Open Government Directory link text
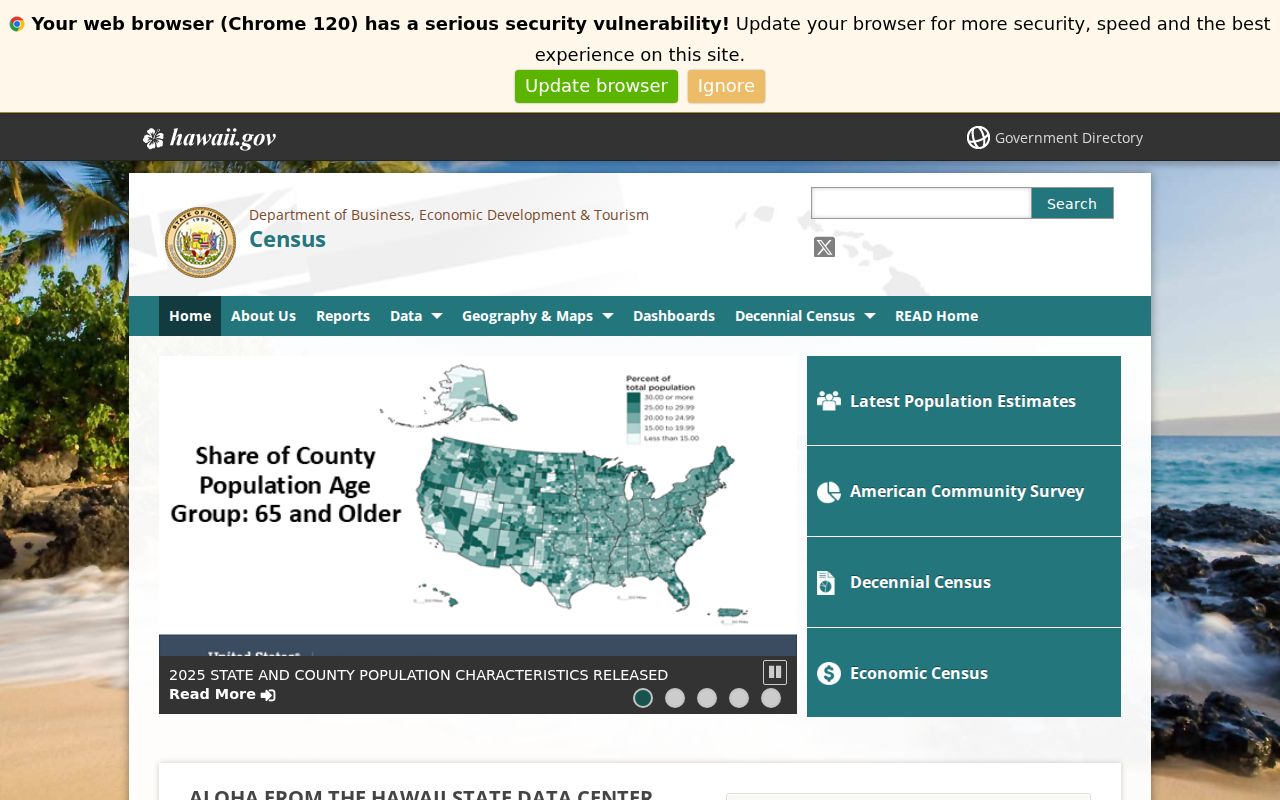The image size is (1280, 800). coord(1069,138)
